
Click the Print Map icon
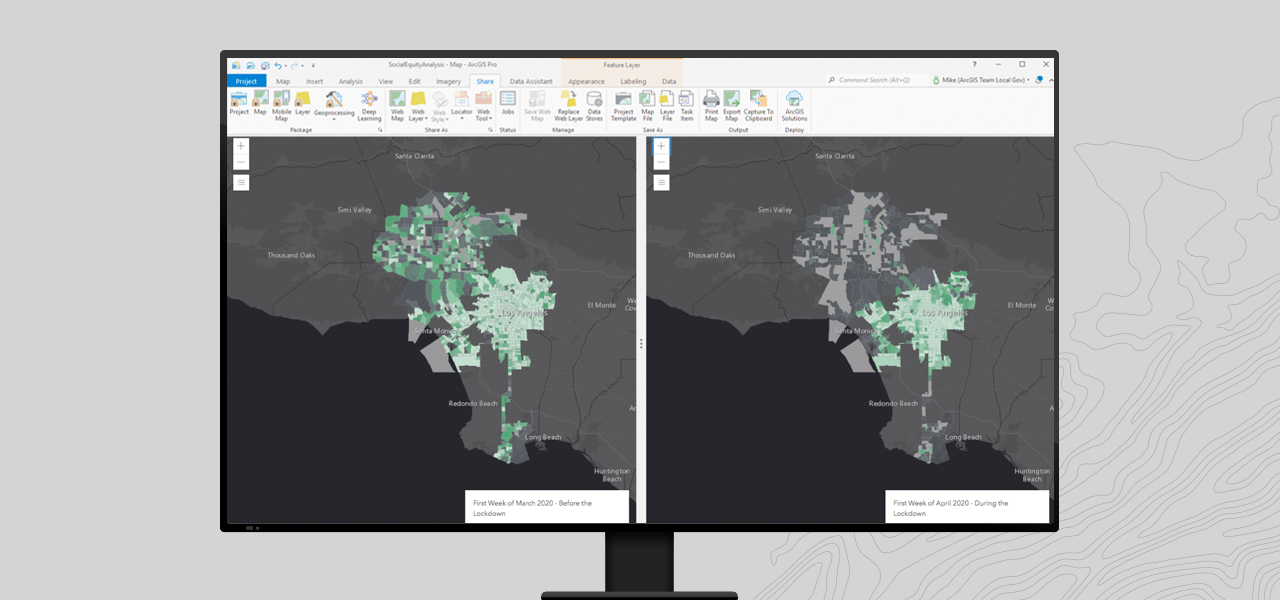tap(711, 105)
